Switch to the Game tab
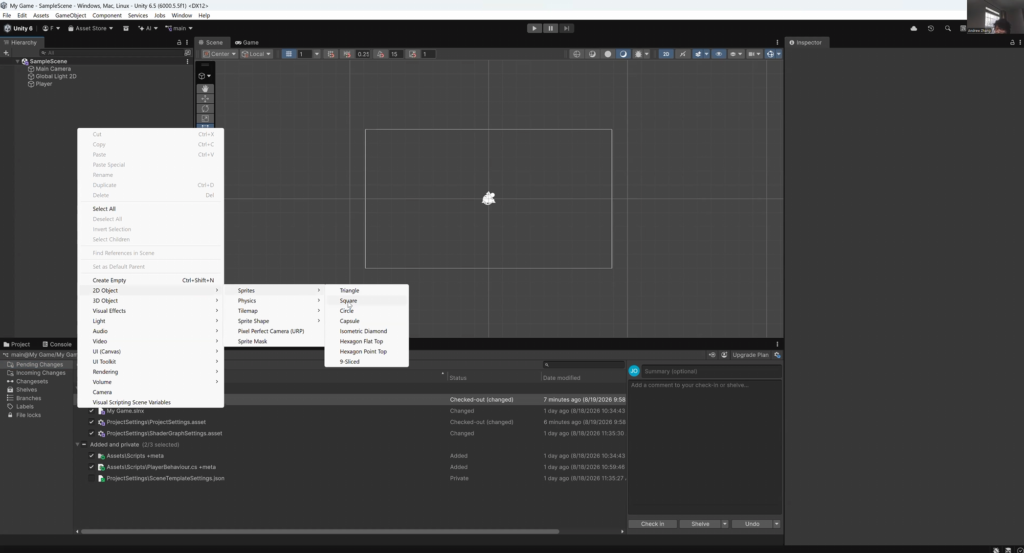The height and width of the screenshot is (553, 1024). point(247,42)
